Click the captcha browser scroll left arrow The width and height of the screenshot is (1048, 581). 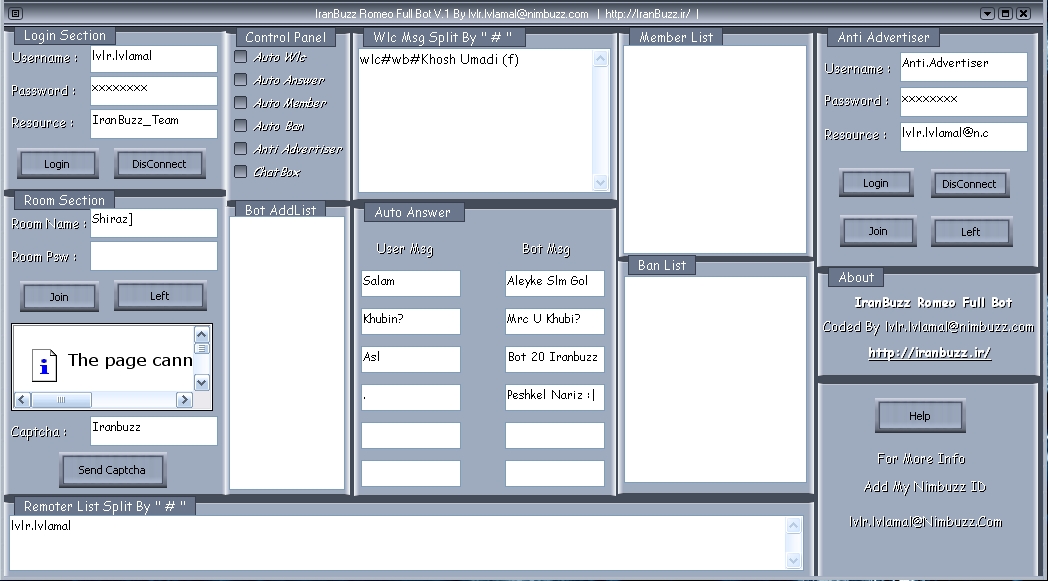click(22, 400)
